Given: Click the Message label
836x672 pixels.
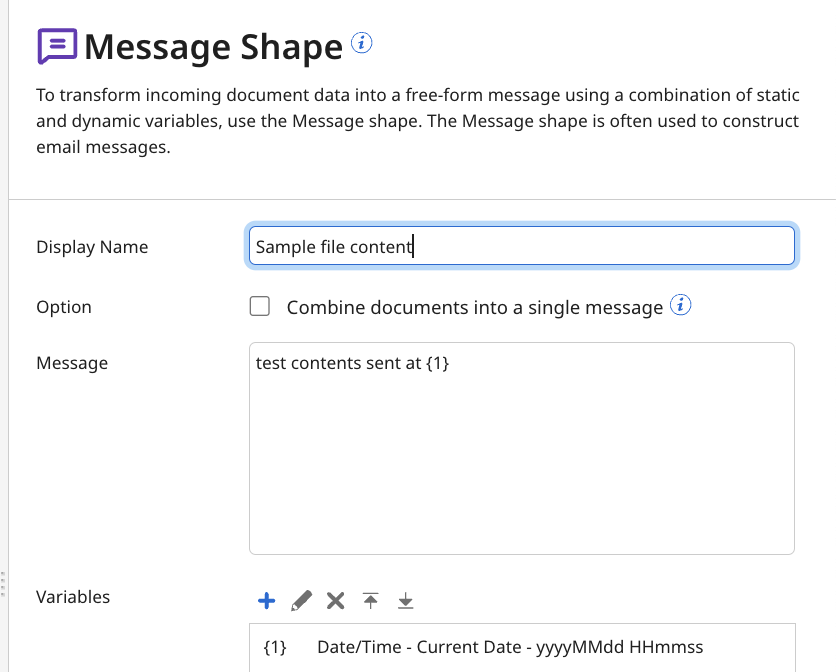Looking at the screenshot, I should [71, 363].
